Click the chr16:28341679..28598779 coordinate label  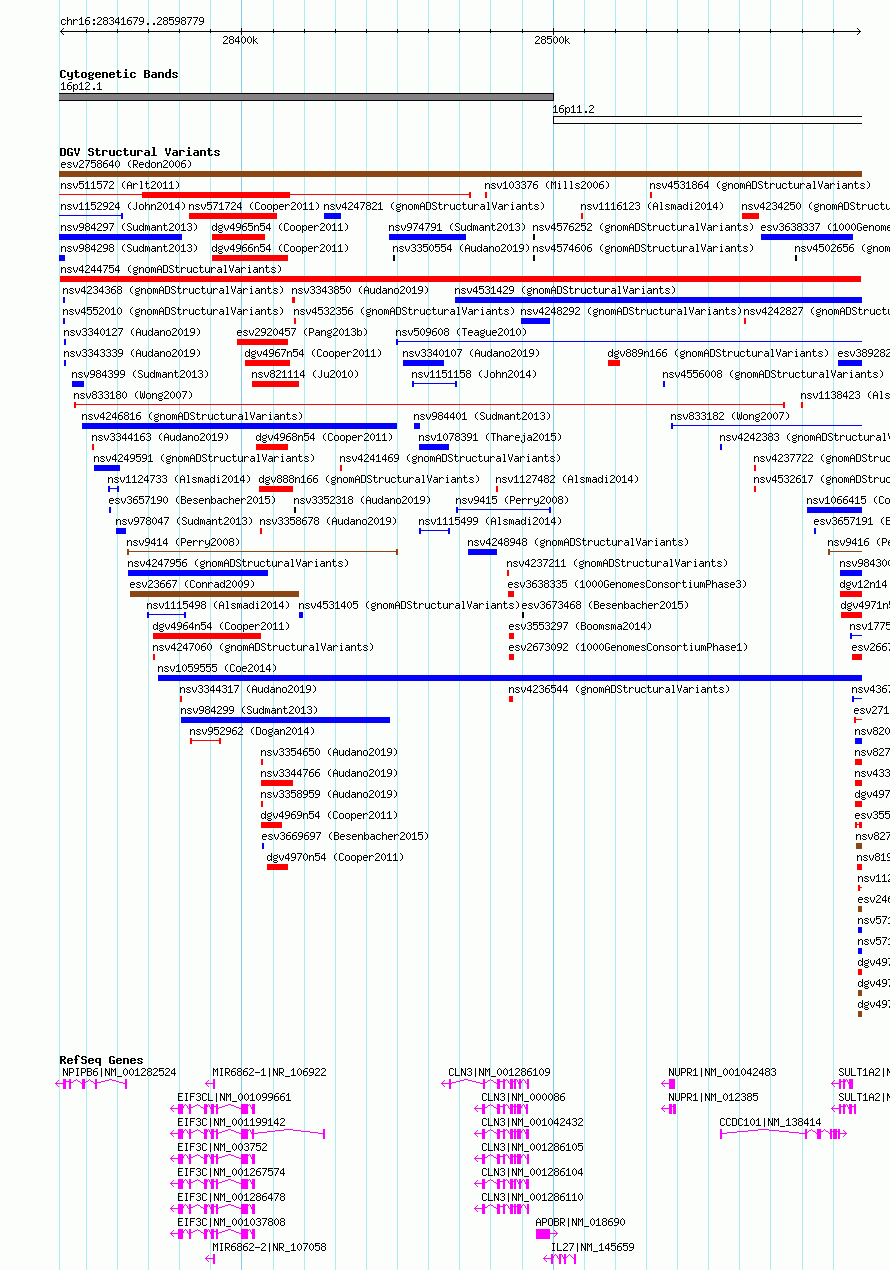(x=132, y=21)
